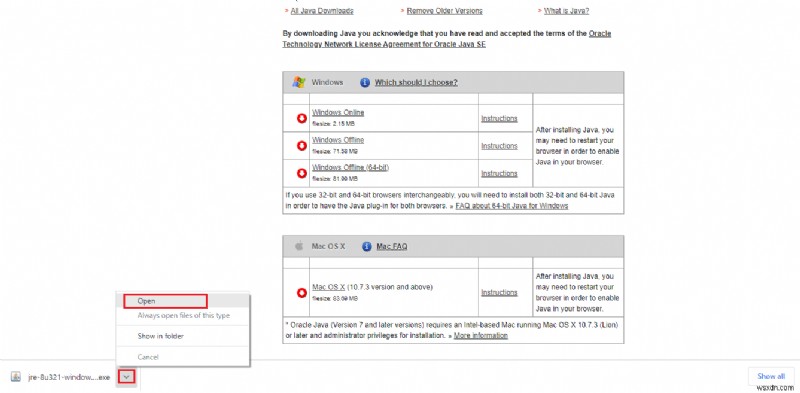Click the blue info icon beside Which should I choose

coord(365,82)
